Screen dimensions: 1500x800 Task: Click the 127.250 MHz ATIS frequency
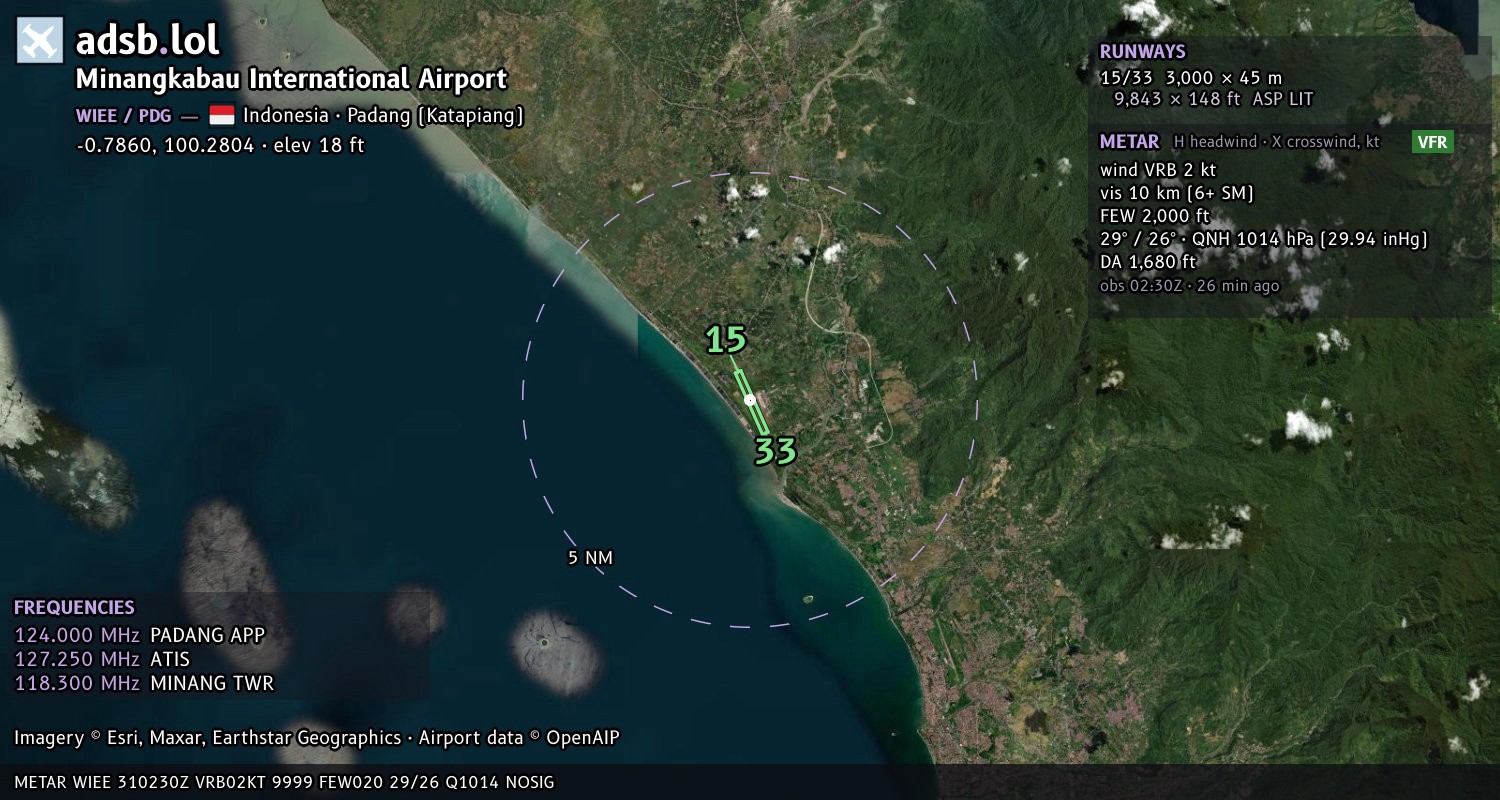[x=102, y=659]
